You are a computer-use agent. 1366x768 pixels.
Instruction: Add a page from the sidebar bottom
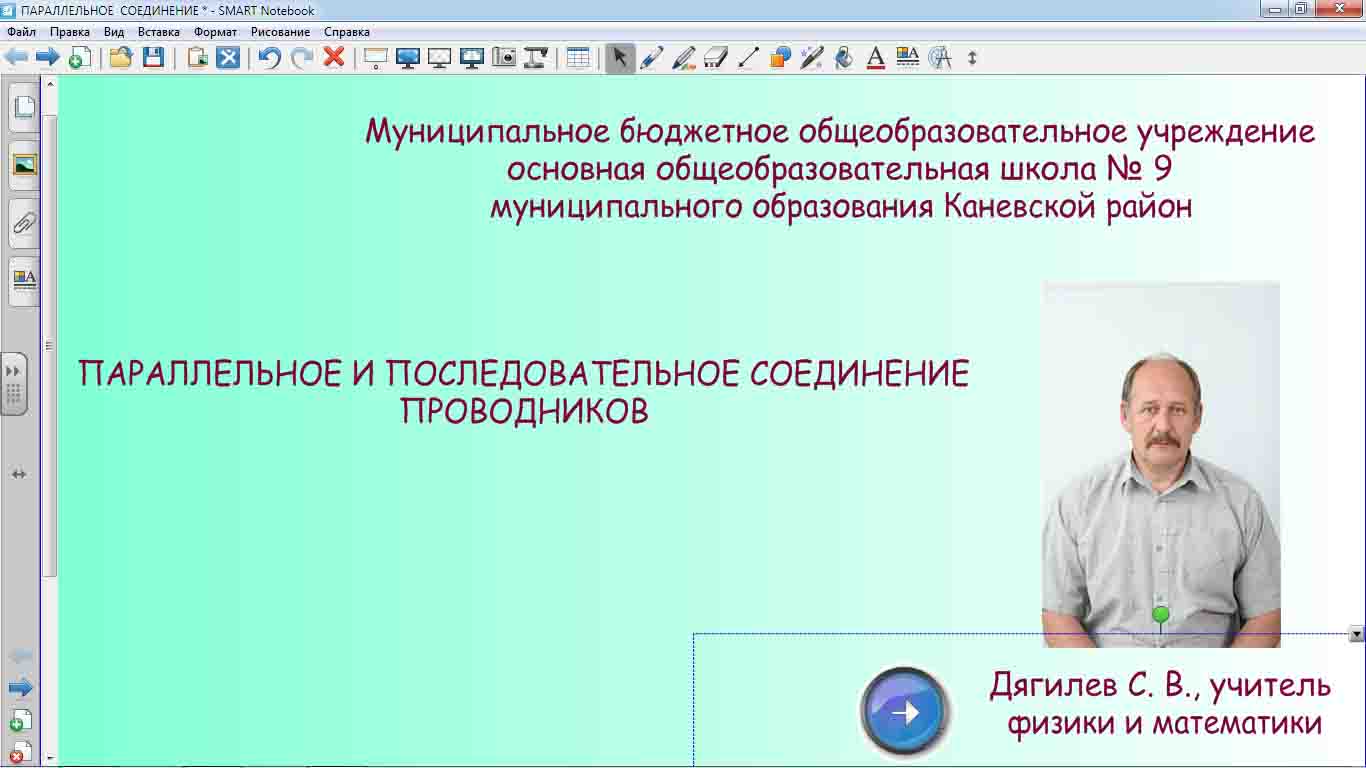pos(21,720)
